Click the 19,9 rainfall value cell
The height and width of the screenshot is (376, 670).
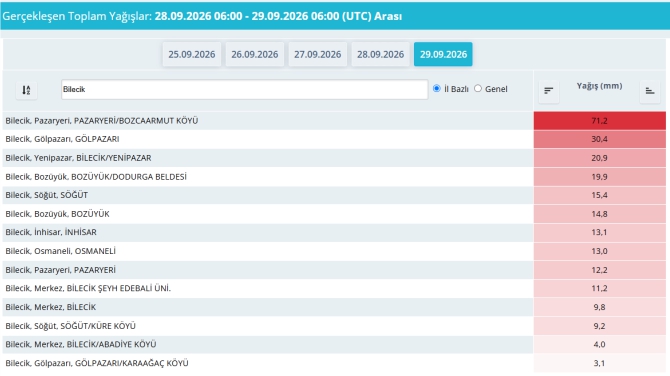pyautogui.click(x=599, y=176)
